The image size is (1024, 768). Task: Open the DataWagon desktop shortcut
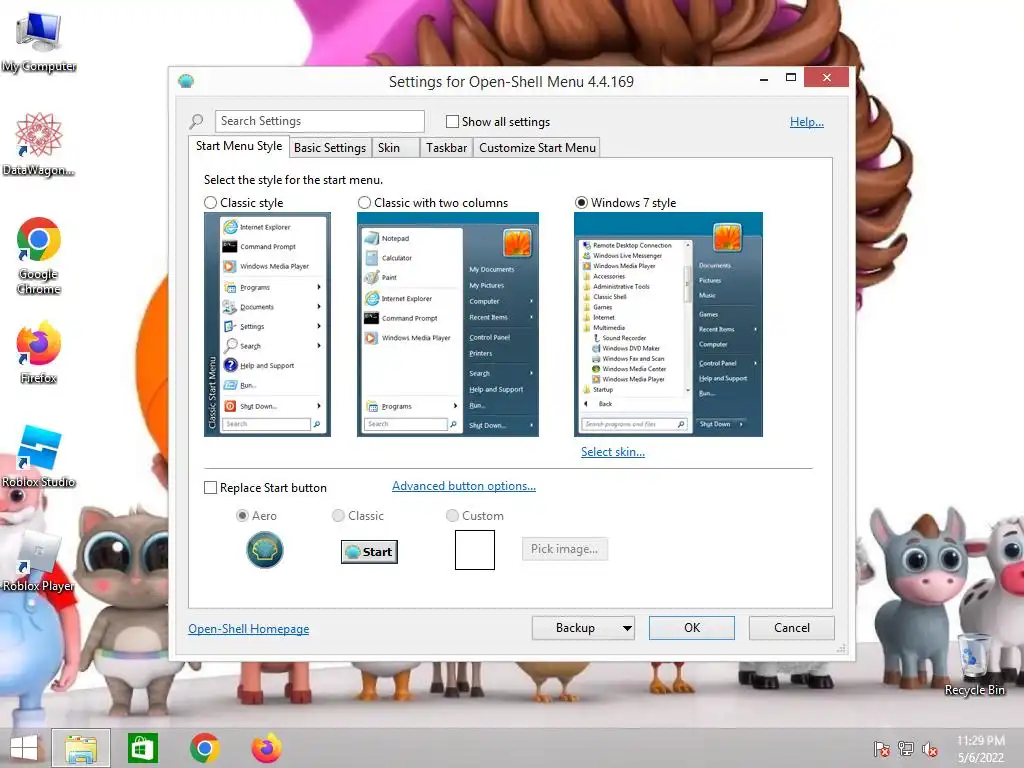coord(39,144)
